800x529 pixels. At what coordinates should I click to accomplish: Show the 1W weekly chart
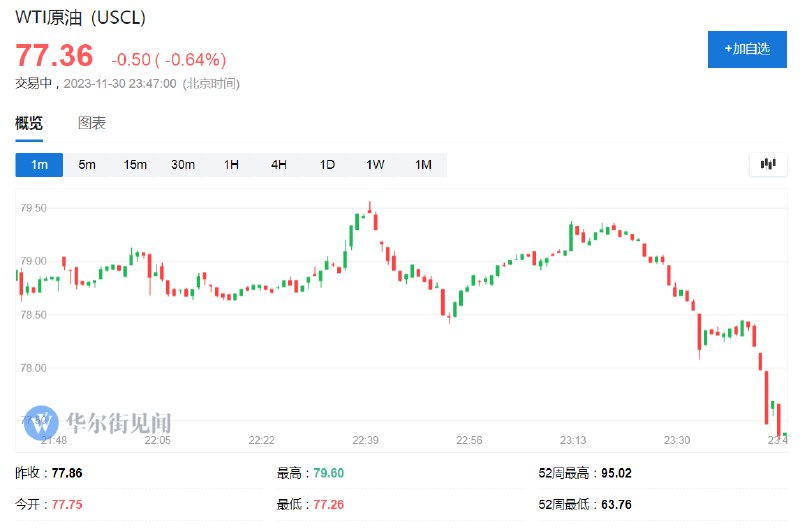(x=375, y=165)
